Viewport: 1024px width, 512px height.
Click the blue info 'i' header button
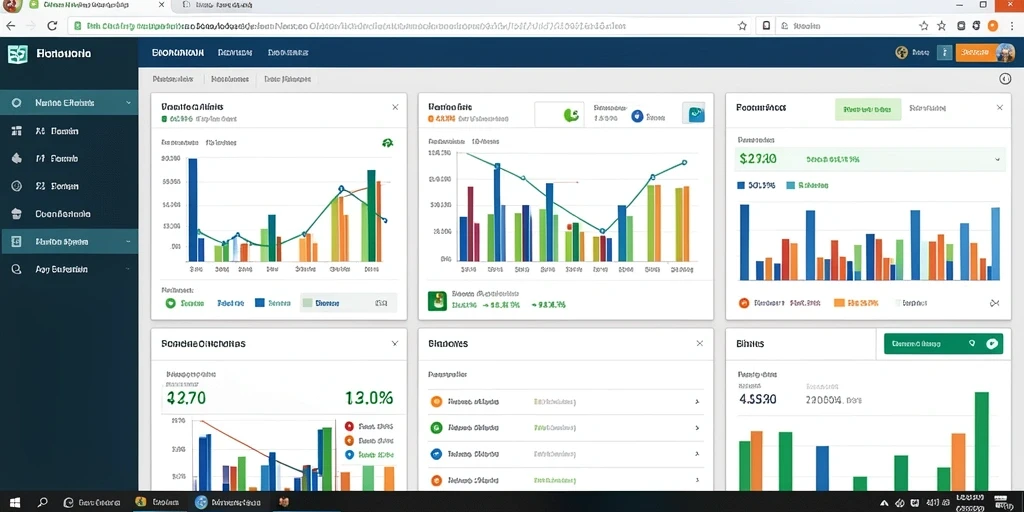click(944, 53)
